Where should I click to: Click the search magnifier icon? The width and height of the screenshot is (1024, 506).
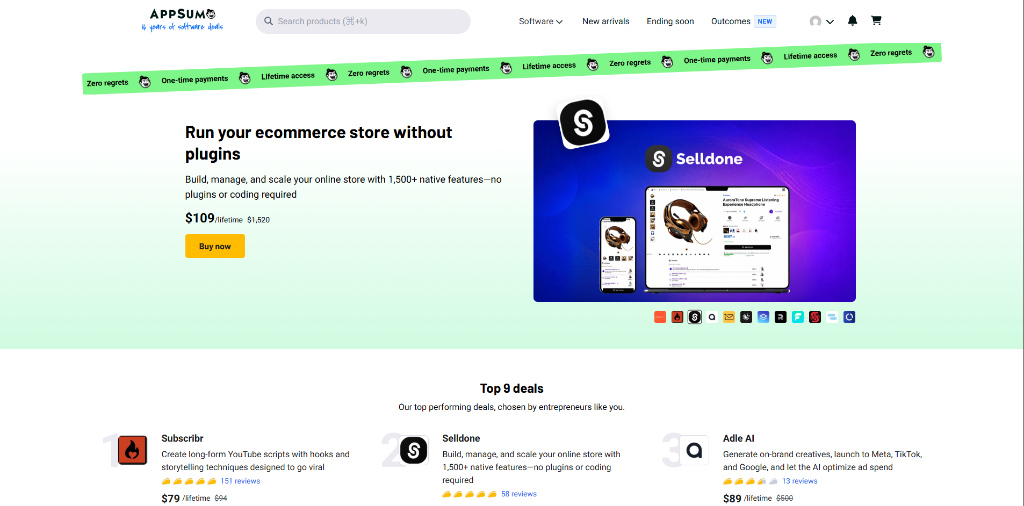pyautogui.click(x=268, y=21)
